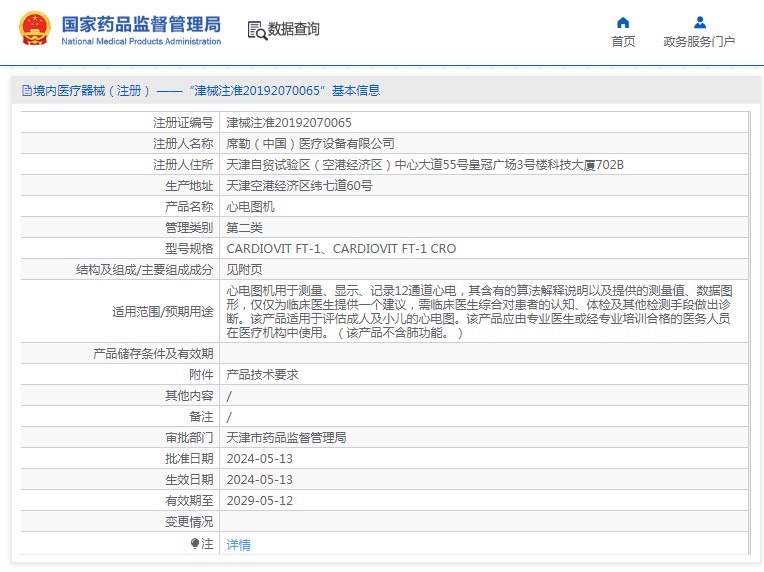Viewport: 764px width, 572px height.
Task: Click 产品储存条件及有效期 label
Action: (153, 354)
